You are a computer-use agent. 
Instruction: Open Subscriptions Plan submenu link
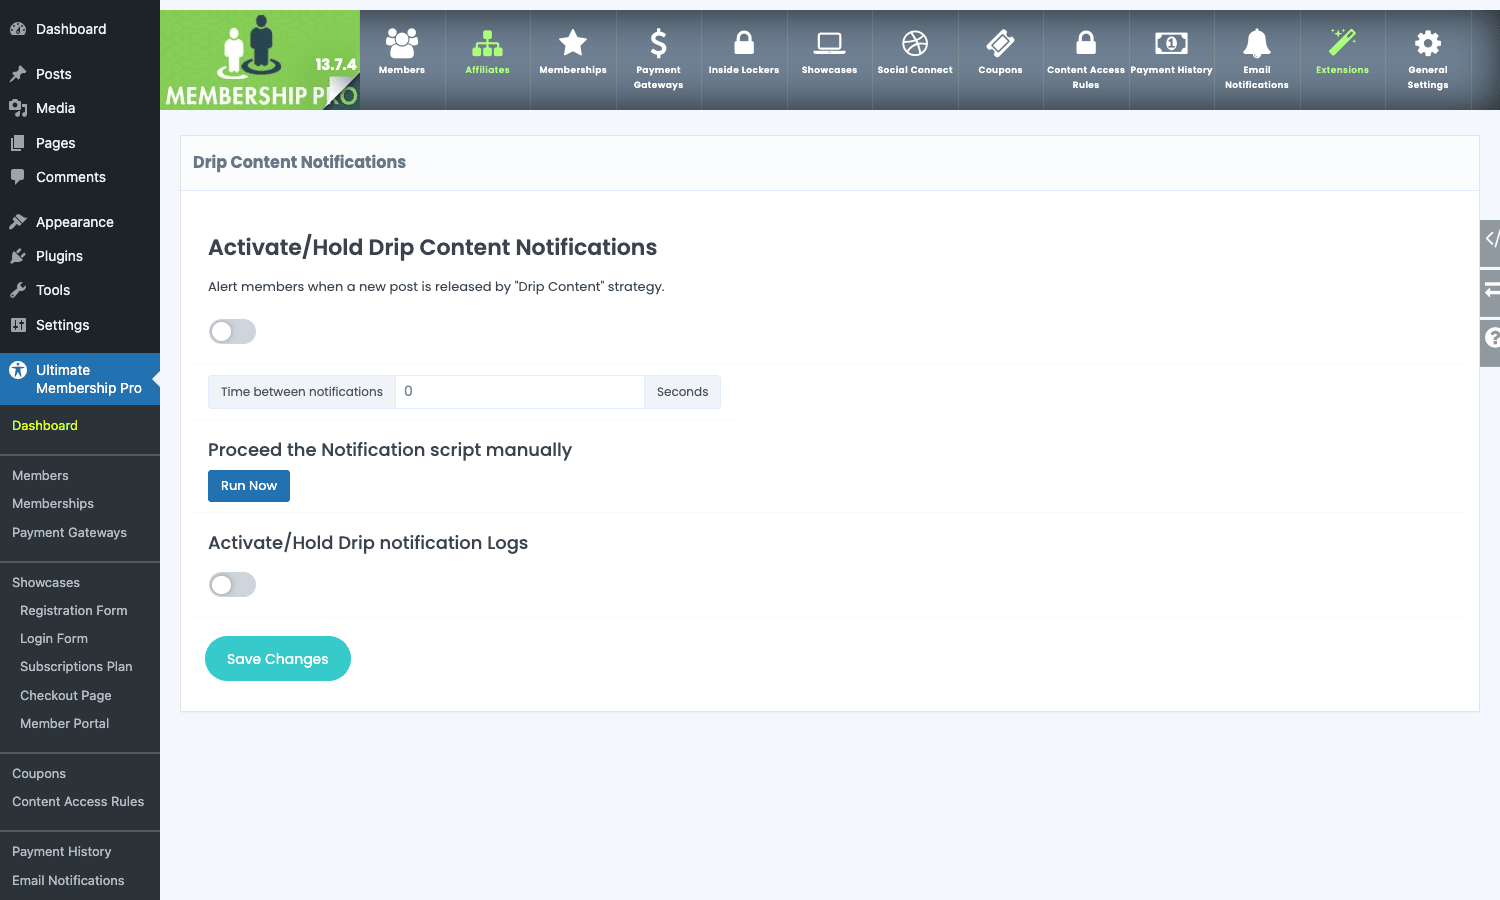pos(76,666)
